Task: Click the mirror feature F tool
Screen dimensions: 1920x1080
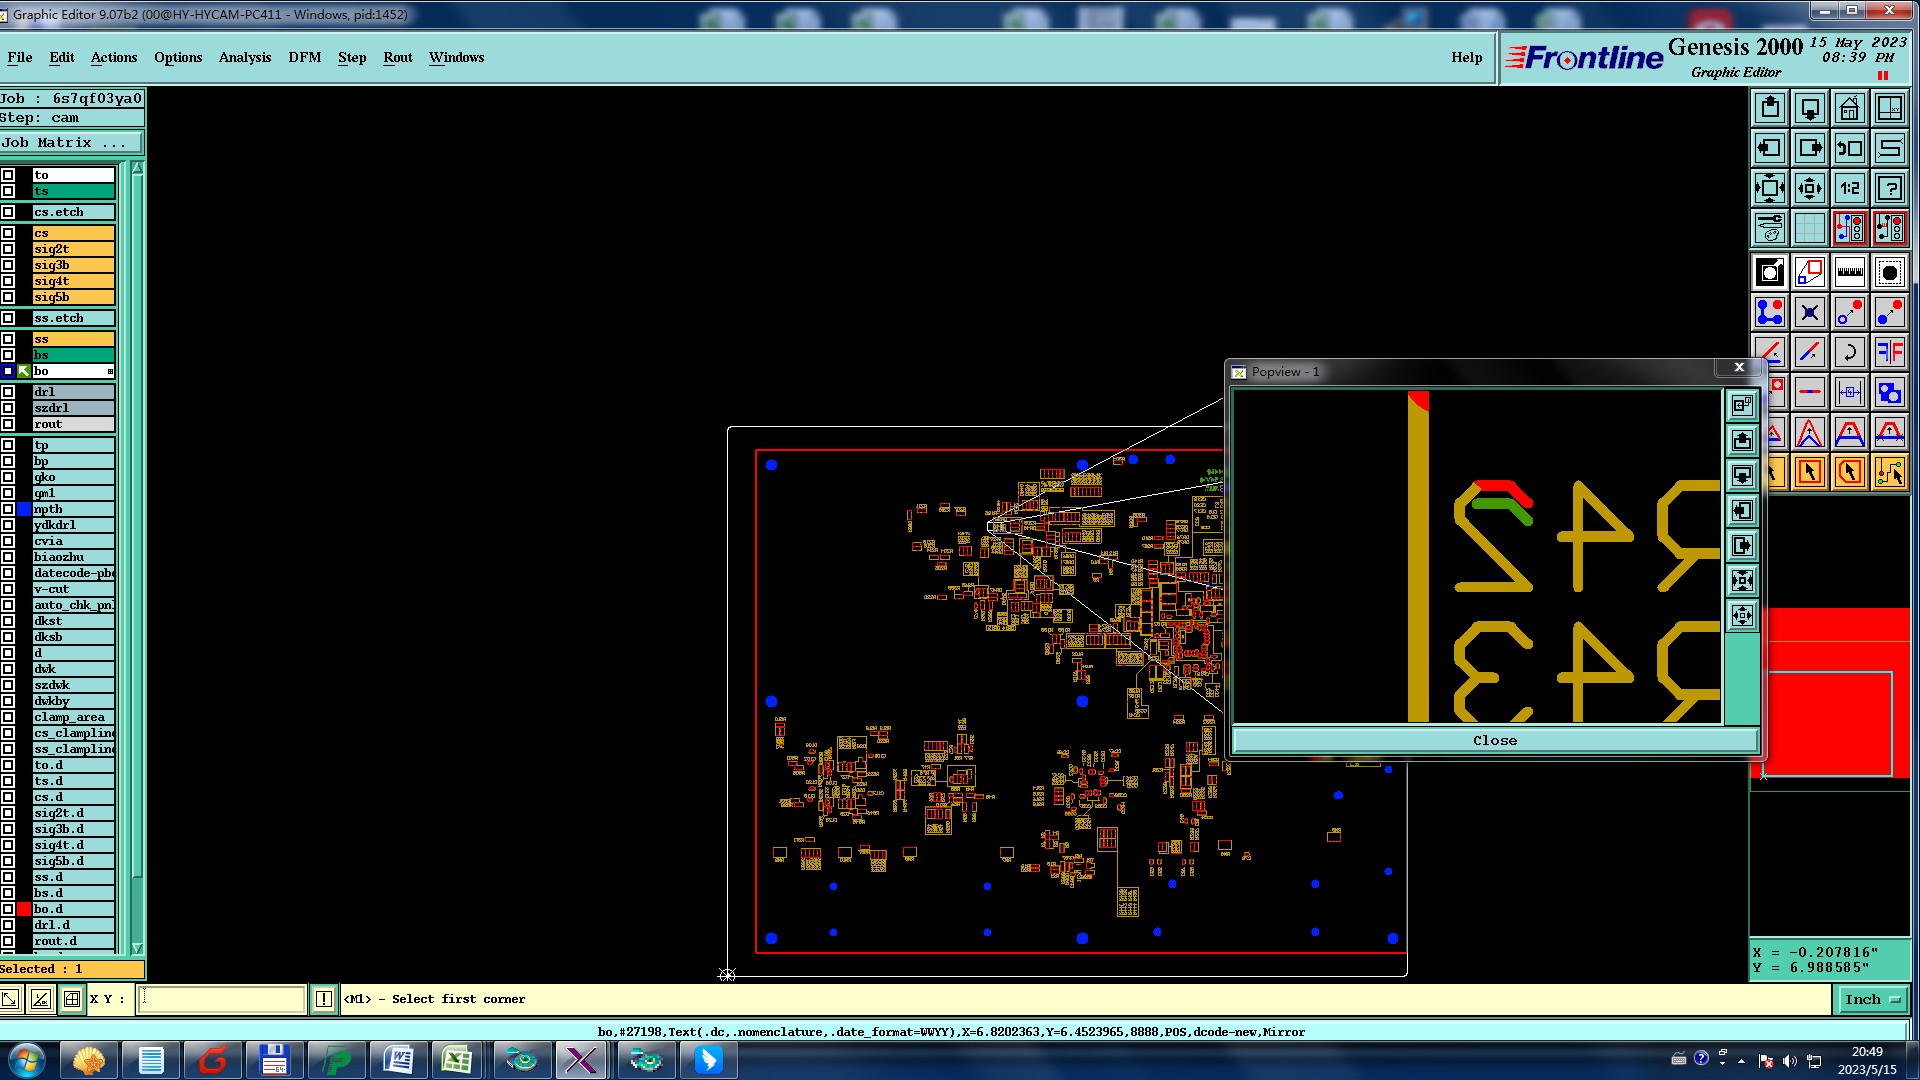Action: [1889, 352]
